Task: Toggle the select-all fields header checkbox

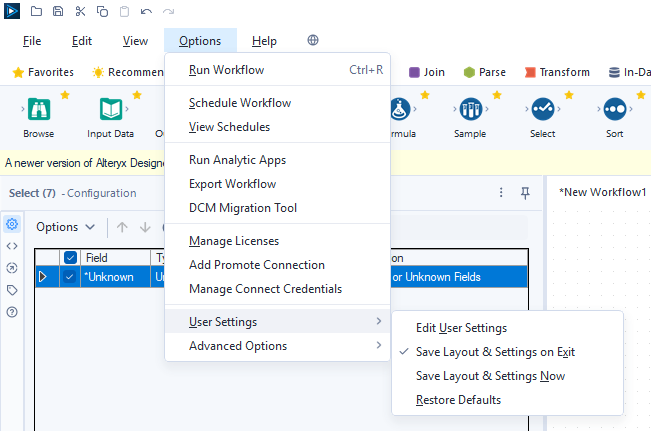Action: [x=71, y=258]
